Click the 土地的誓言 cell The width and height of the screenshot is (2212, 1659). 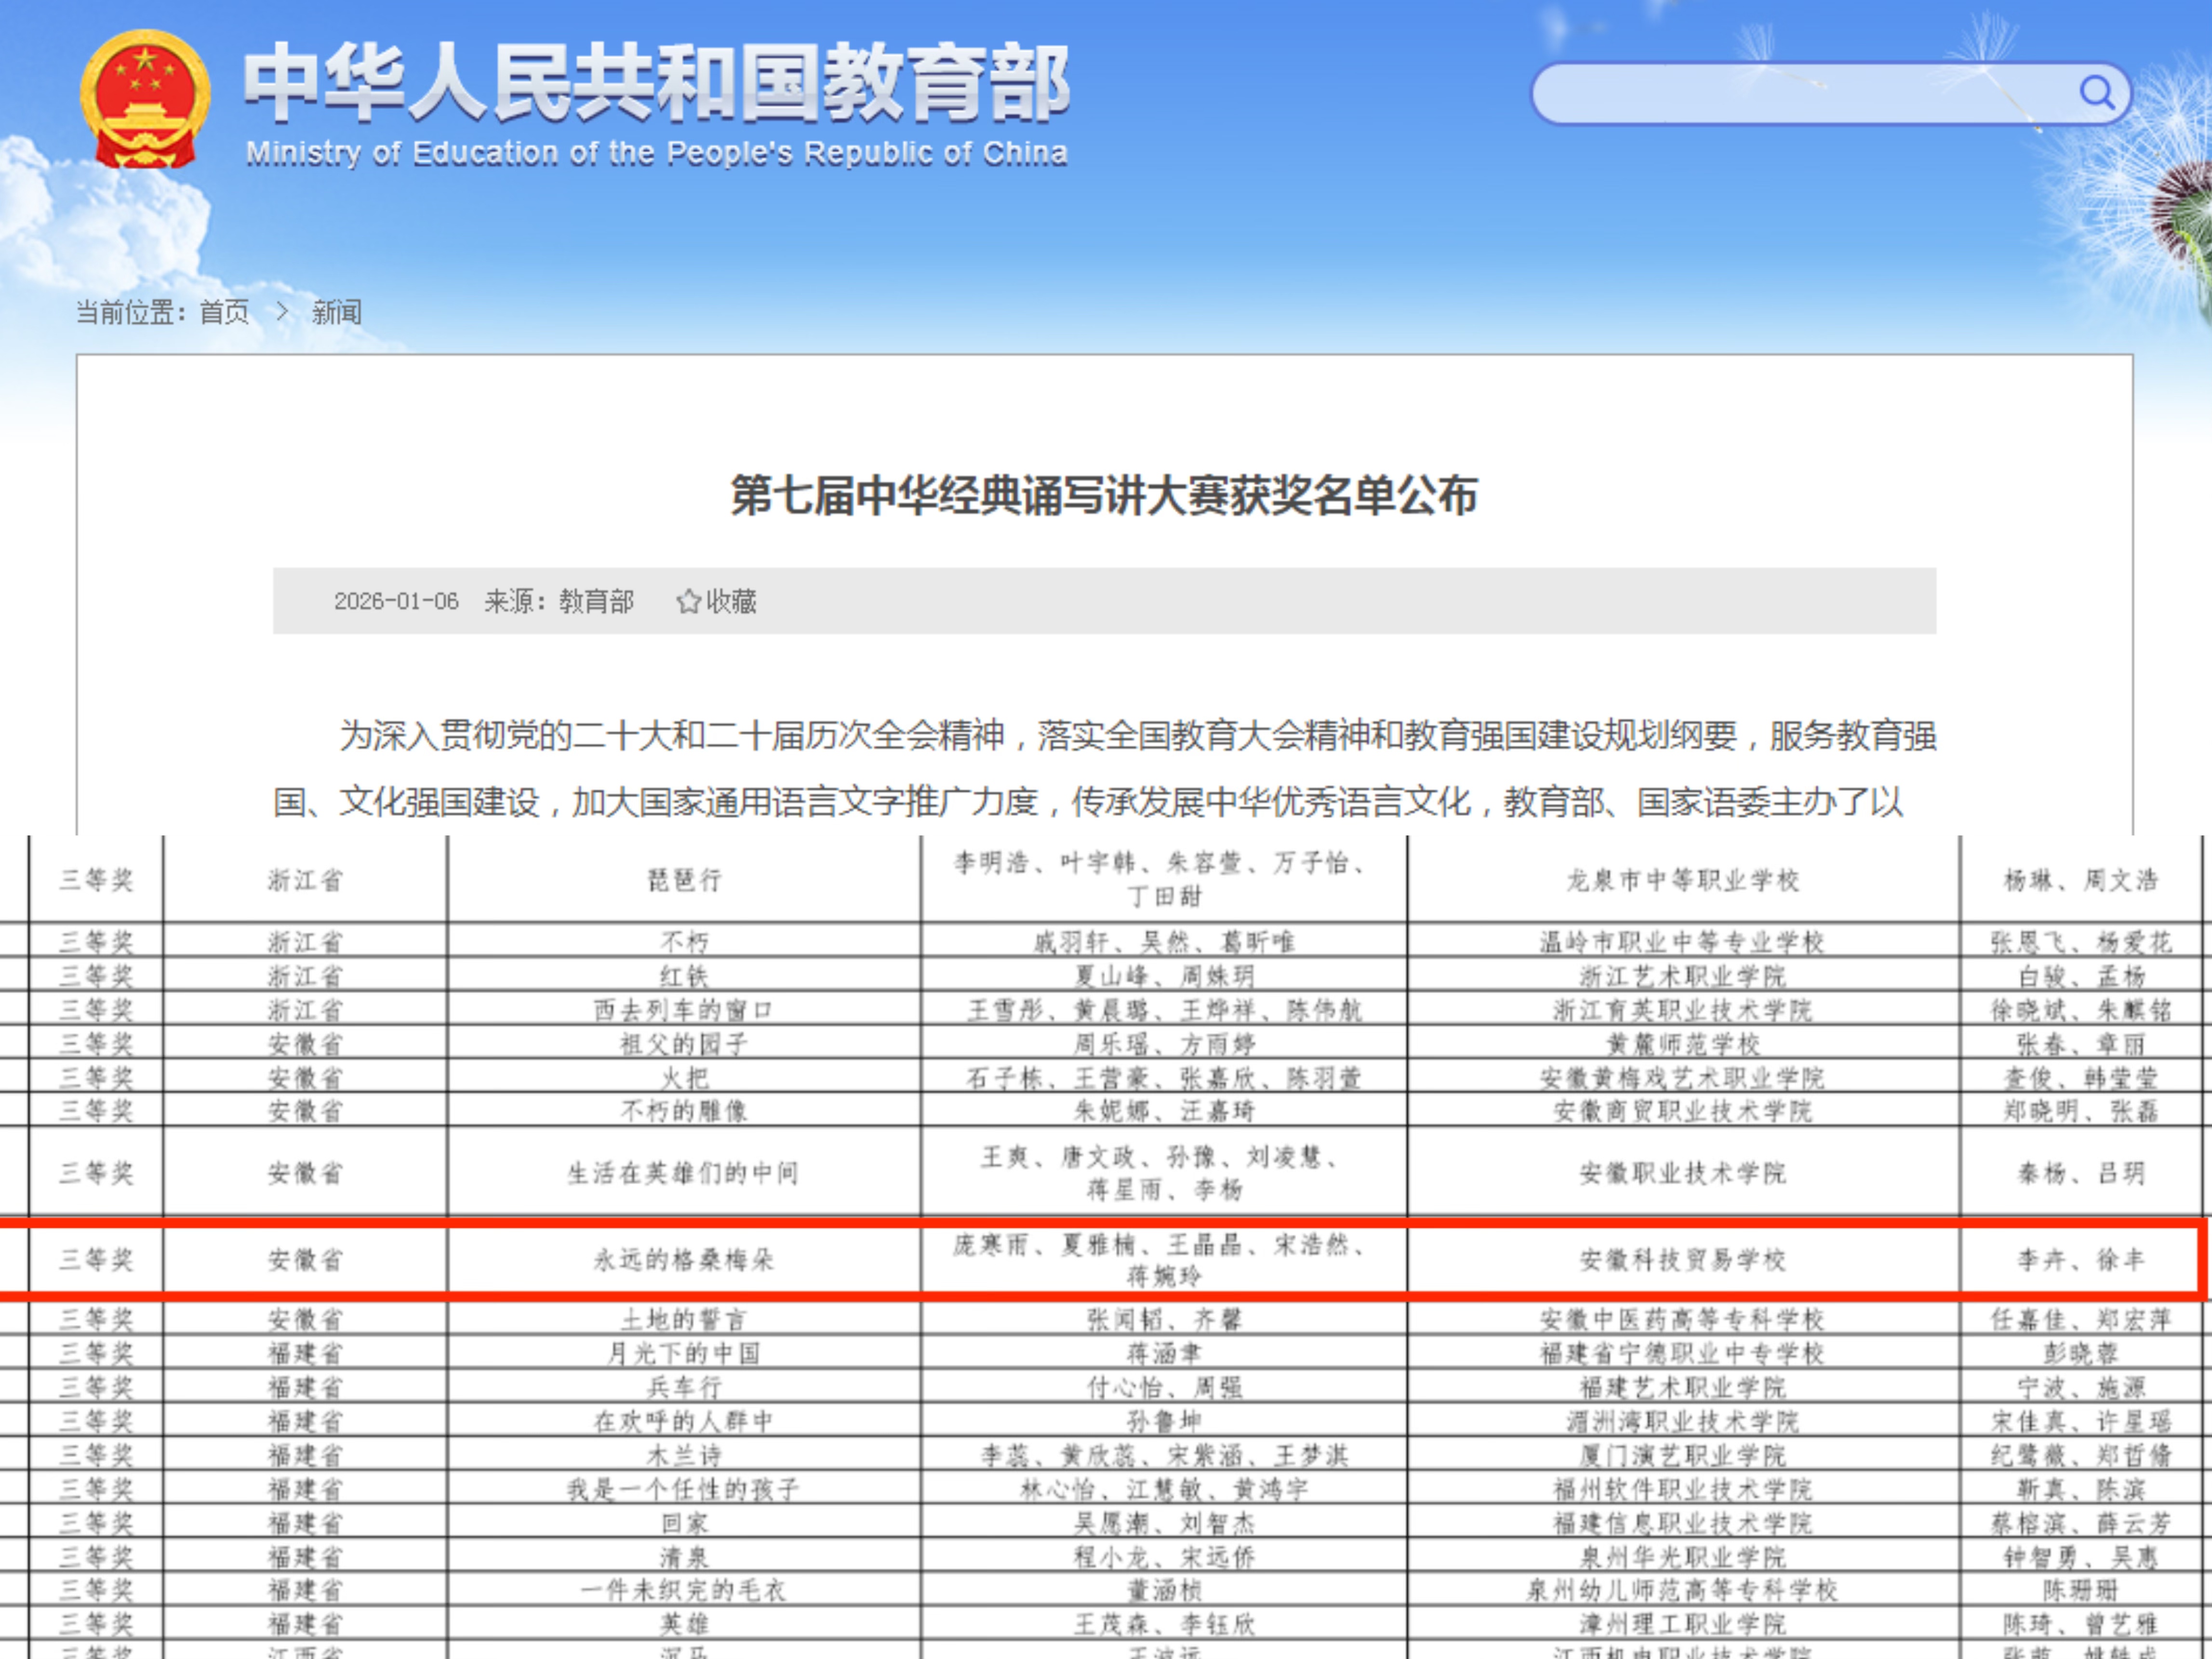tap(684, 1319)
